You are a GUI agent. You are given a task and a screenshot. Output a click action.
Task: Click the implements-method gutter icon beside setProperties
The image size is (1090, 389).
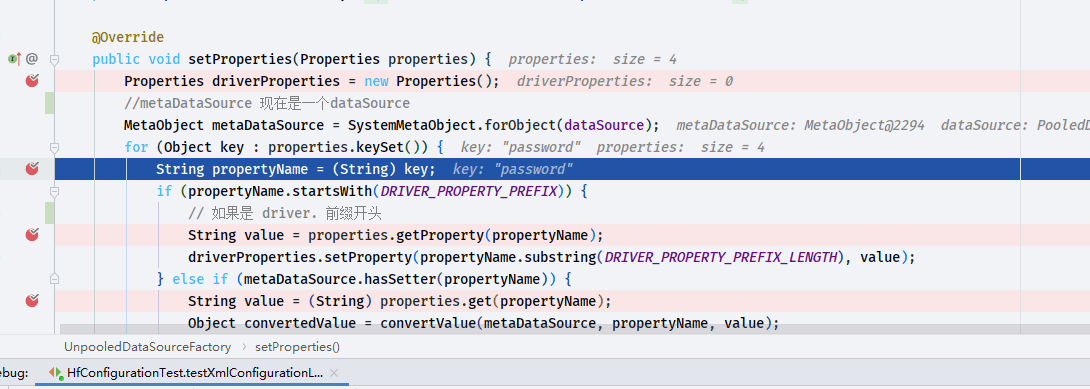(15, 59)
